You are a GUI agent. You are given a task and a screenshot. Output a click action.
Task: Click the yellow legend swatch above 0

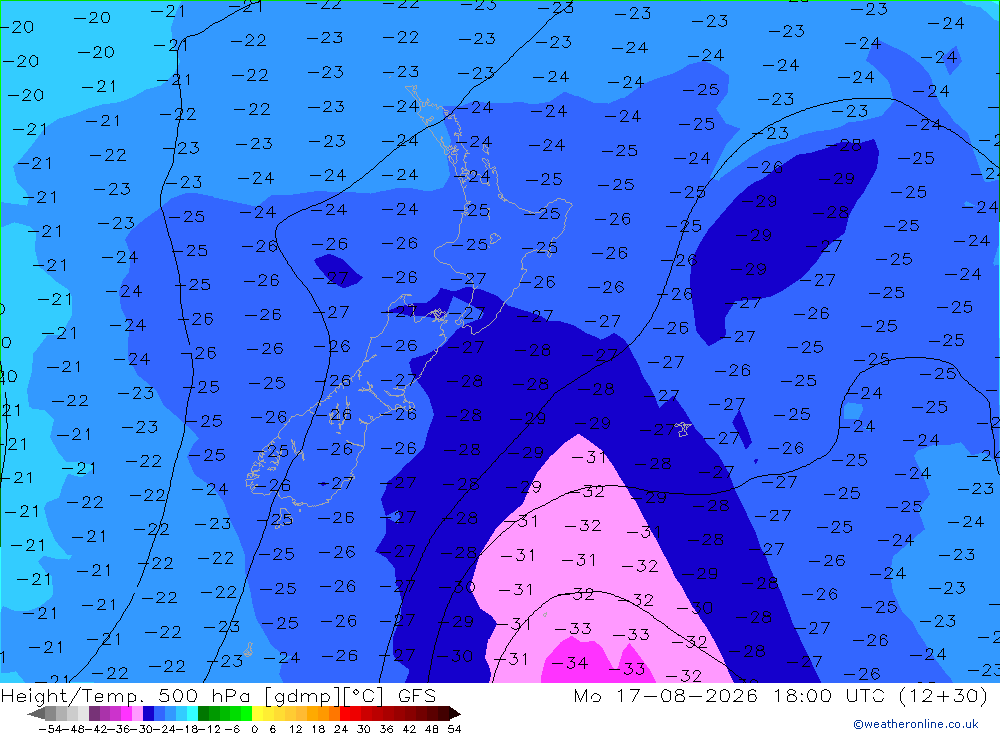(x=258, y=713)
